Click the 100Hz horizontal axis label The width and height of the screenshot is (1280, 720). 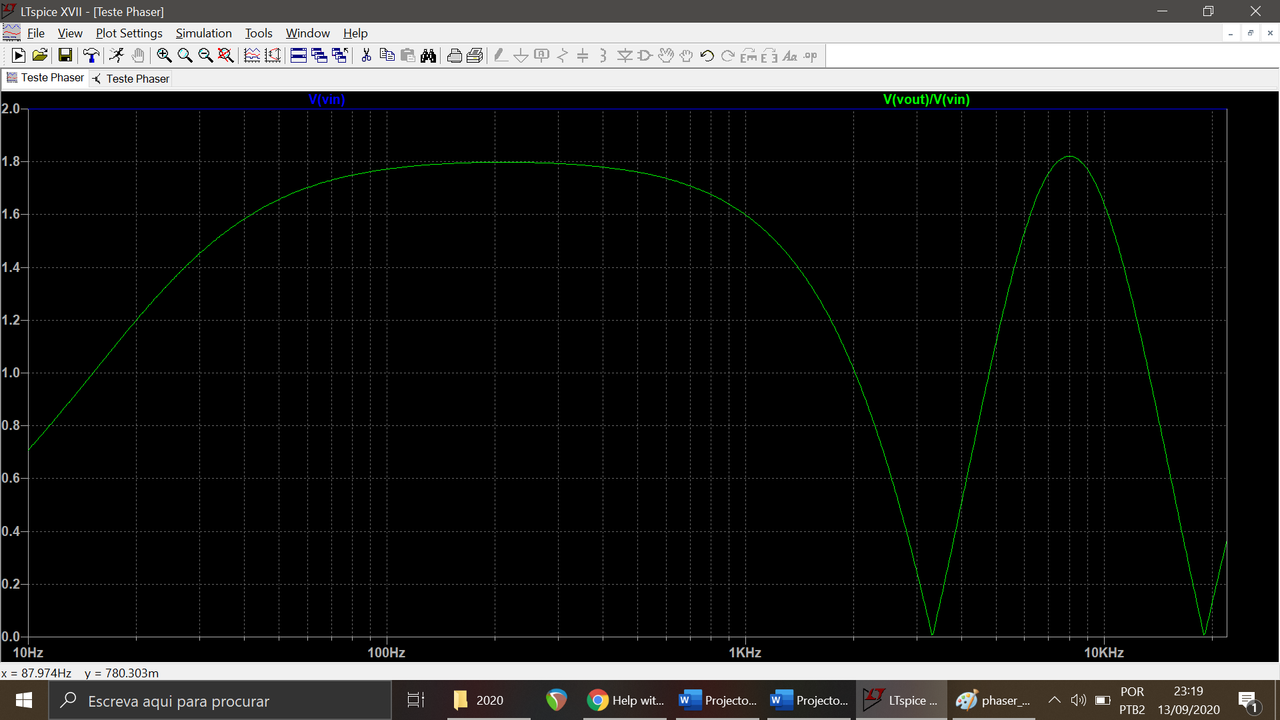387,653
